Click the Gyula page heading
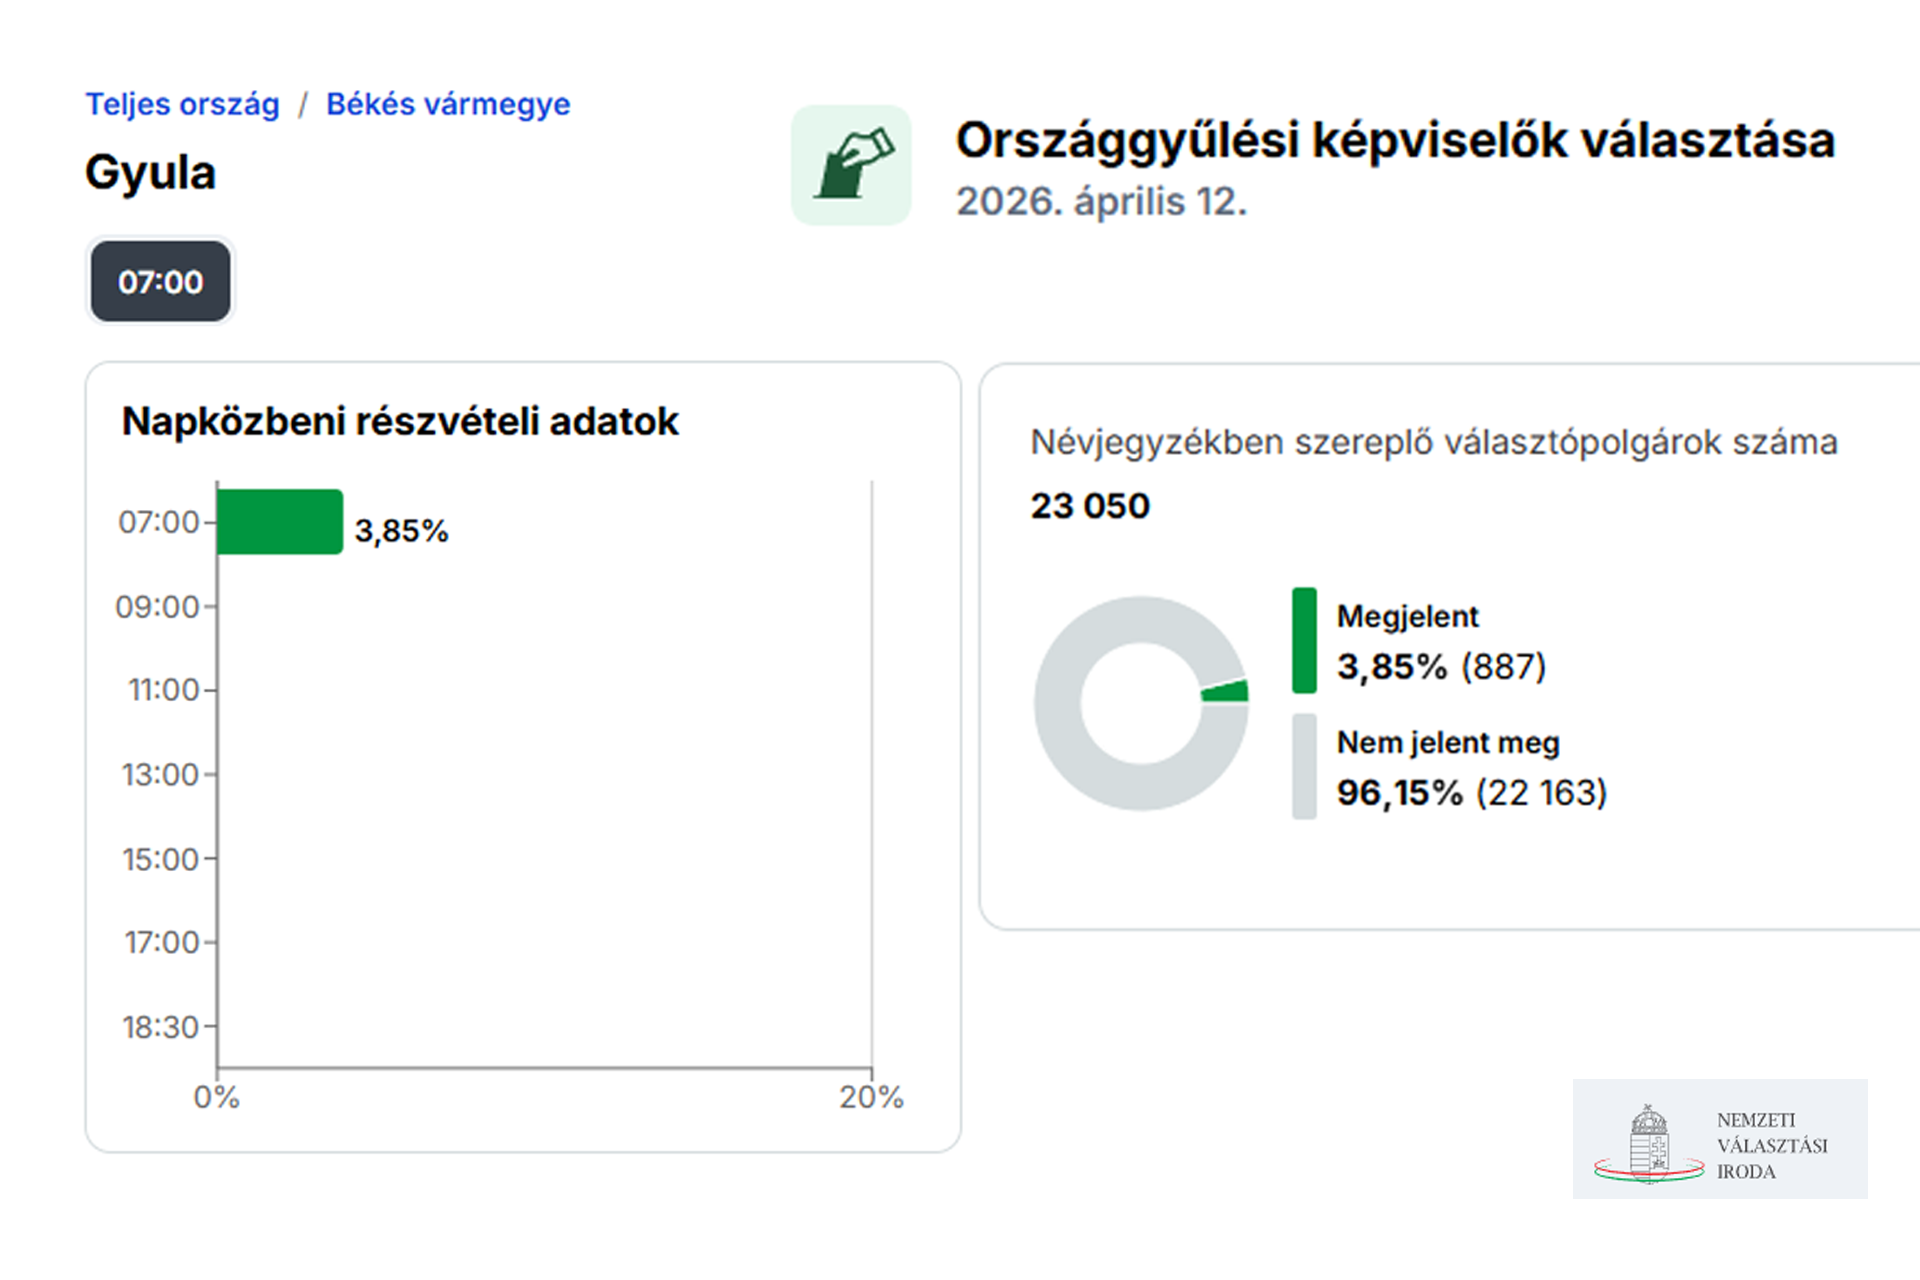This screenshot has height=1280, width=1920. point(150,172)
